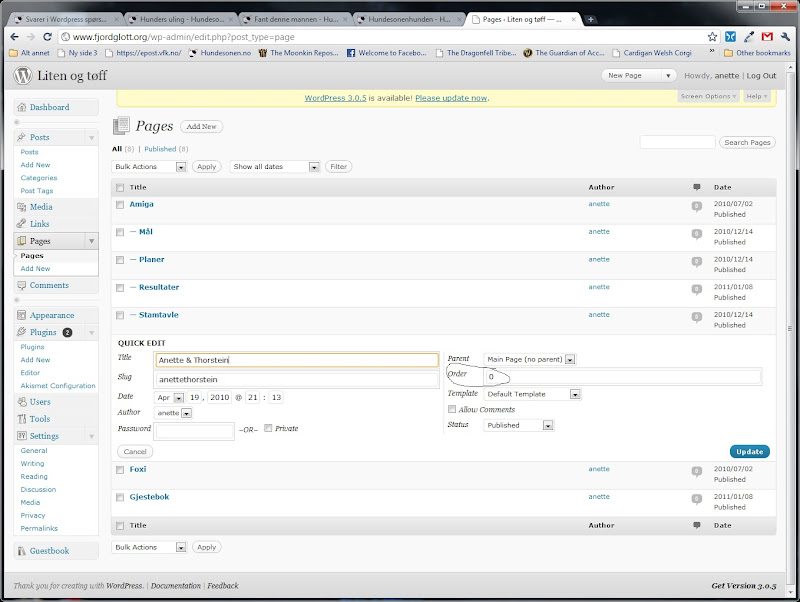Click the Guestbook sidebar icon

(x=21, y=551)
